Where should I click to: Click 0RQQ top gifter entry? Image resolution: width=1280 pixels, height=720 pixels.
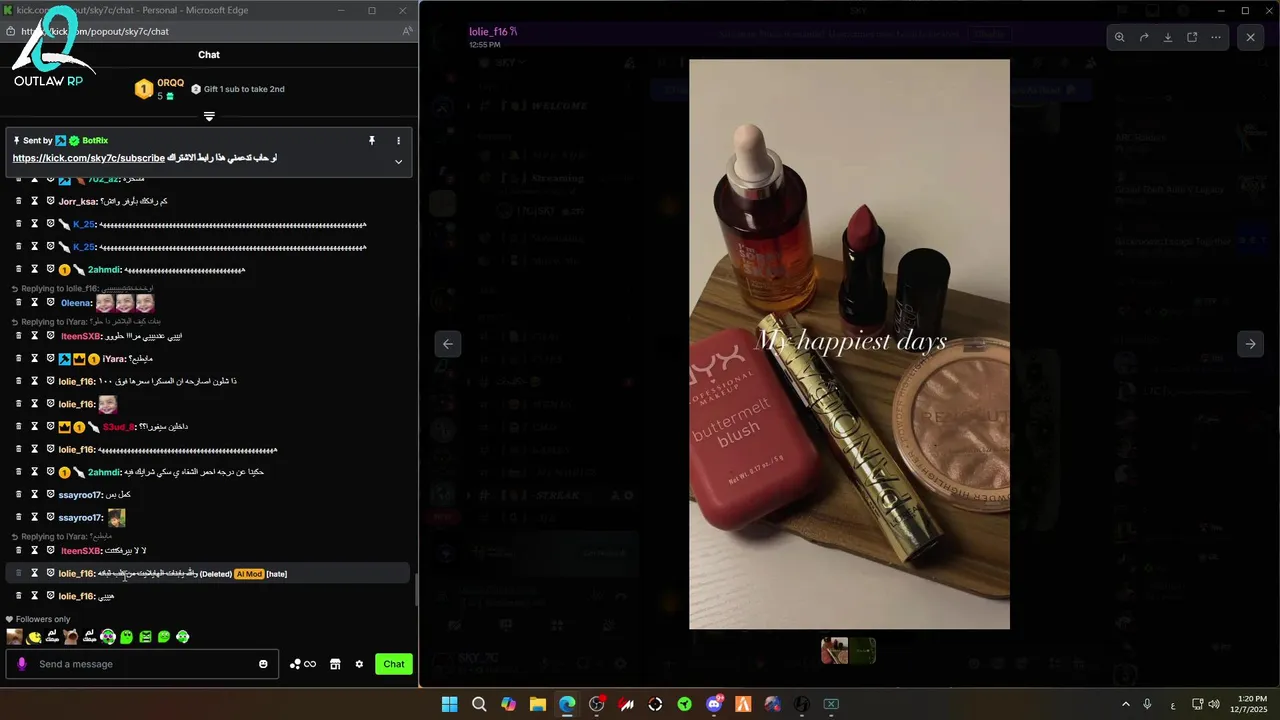[160, 89]
